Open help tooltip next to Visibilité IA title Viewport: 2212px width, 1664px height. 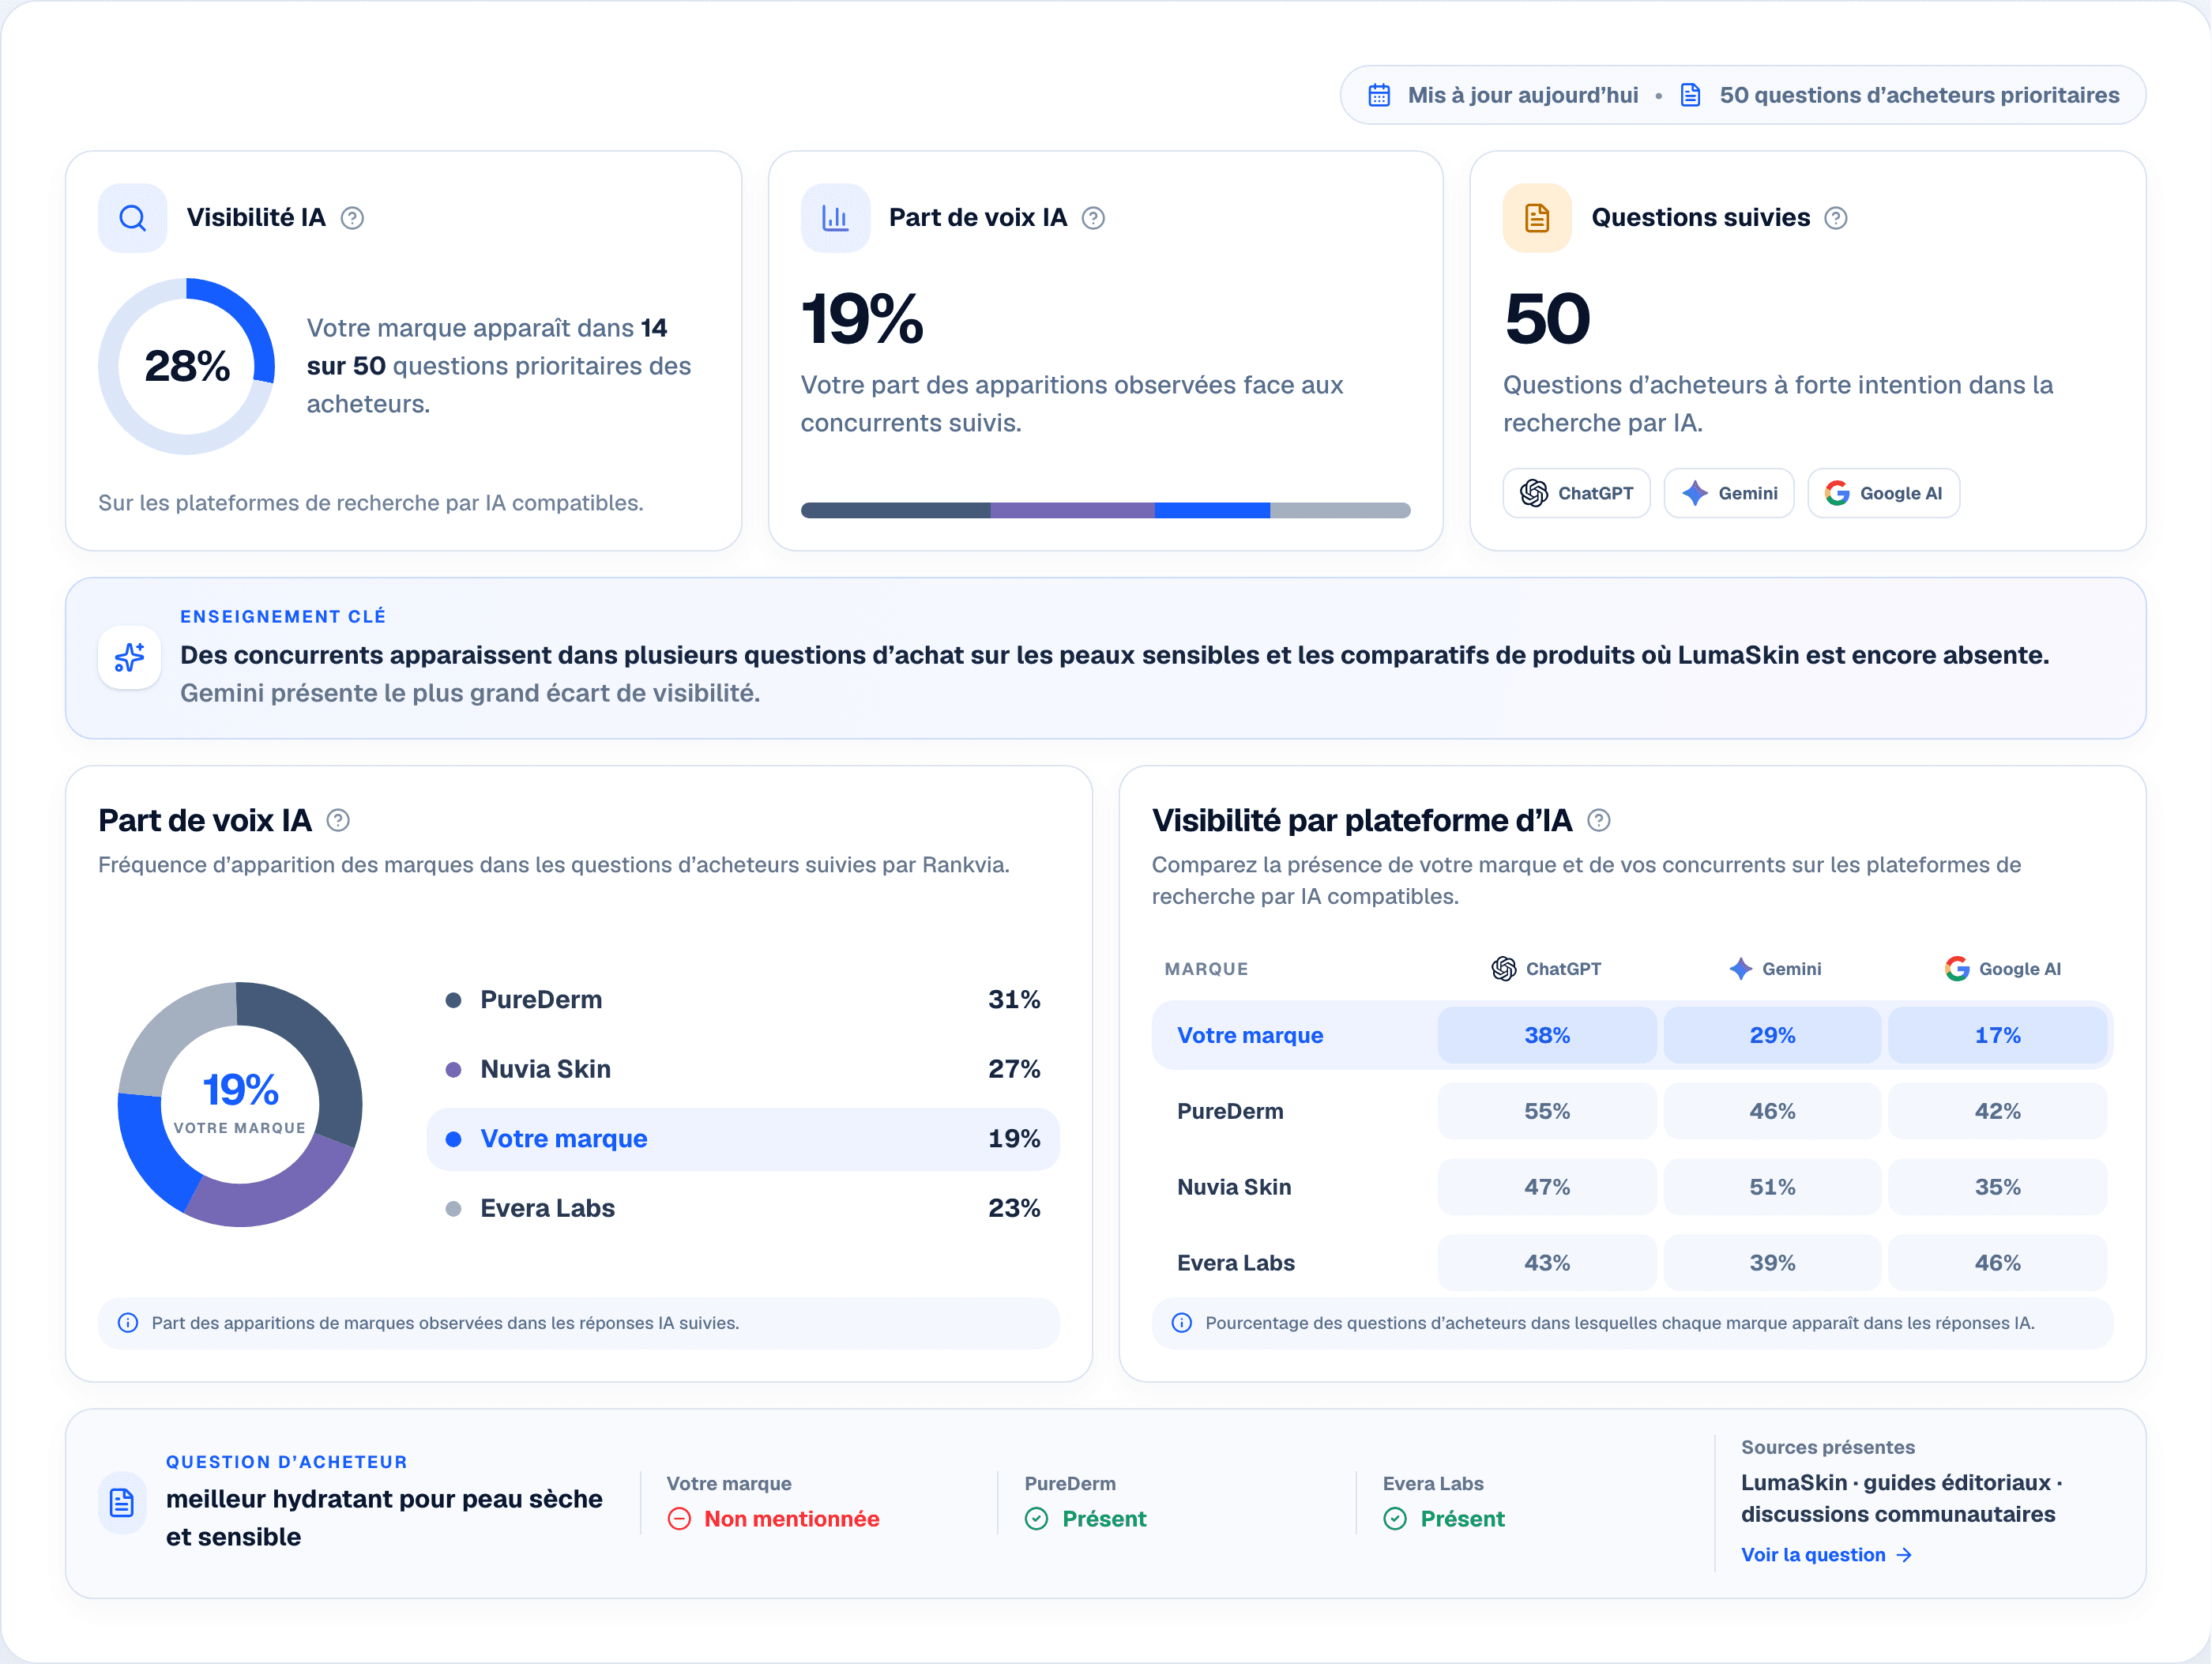(x=352, y=218)
